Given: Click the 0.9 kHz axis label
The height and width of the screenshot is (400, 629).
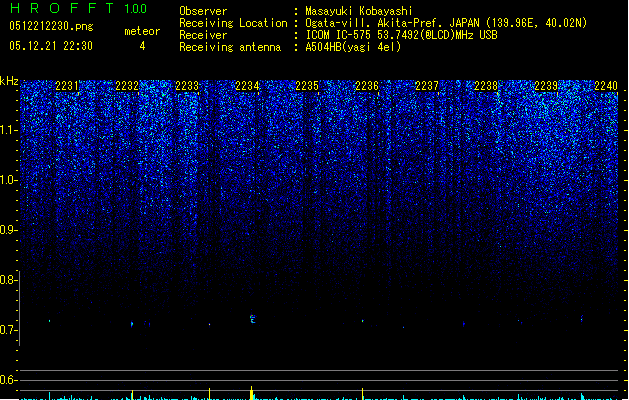Looking at the screenshot, I should [x=8, y=230].
